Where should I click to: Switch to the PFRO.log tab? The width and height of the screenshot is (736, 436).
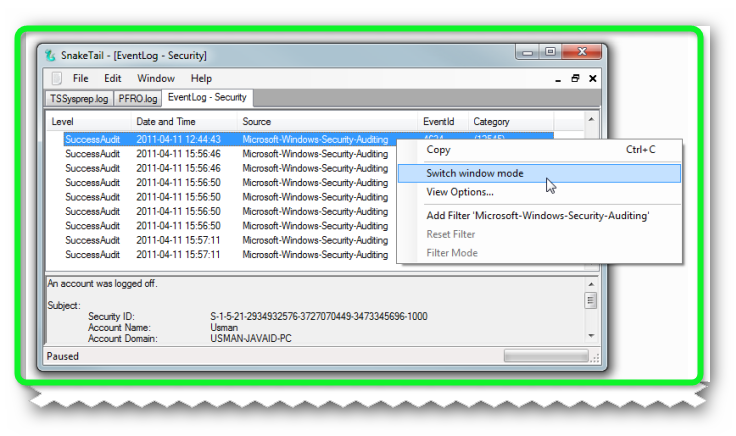click(x=138, y=99)
